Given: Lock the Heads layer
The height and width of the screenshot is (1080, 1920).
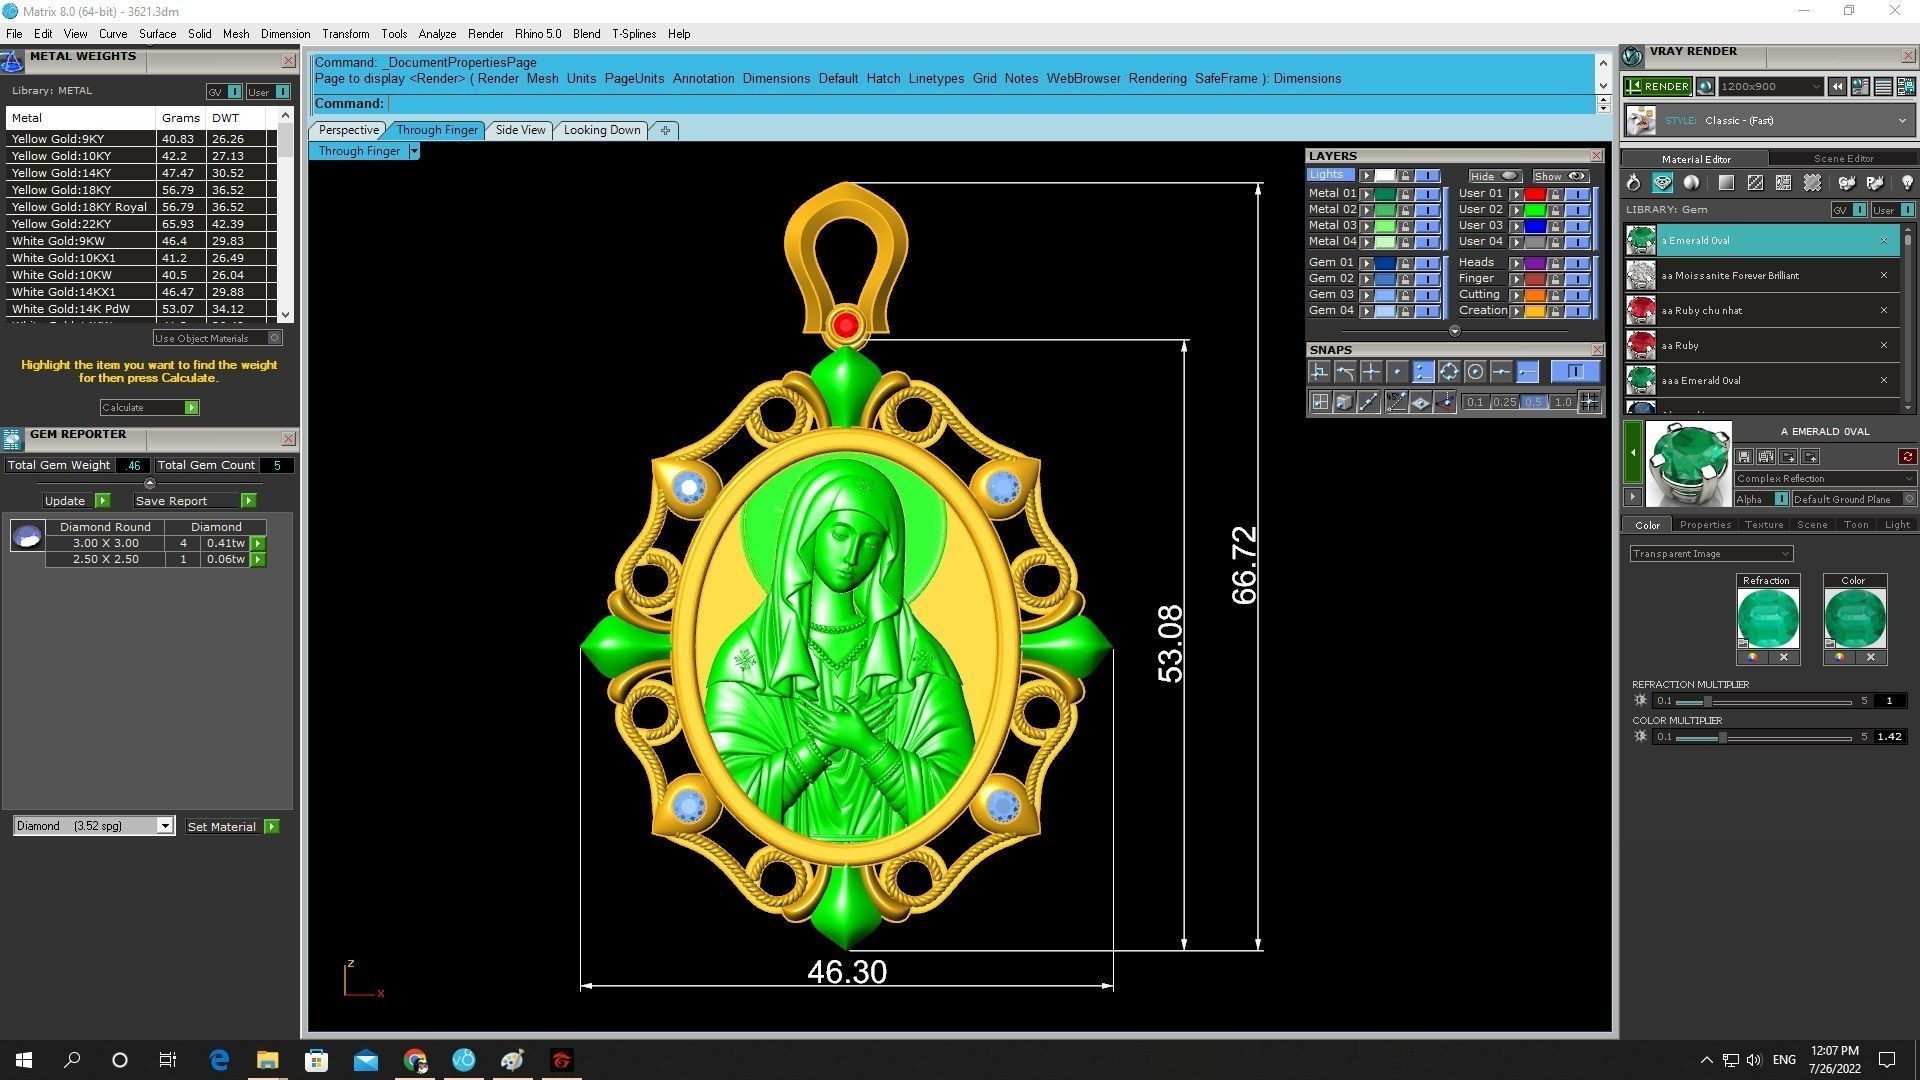Looking at the screenshot, I should coord(1555,263).
